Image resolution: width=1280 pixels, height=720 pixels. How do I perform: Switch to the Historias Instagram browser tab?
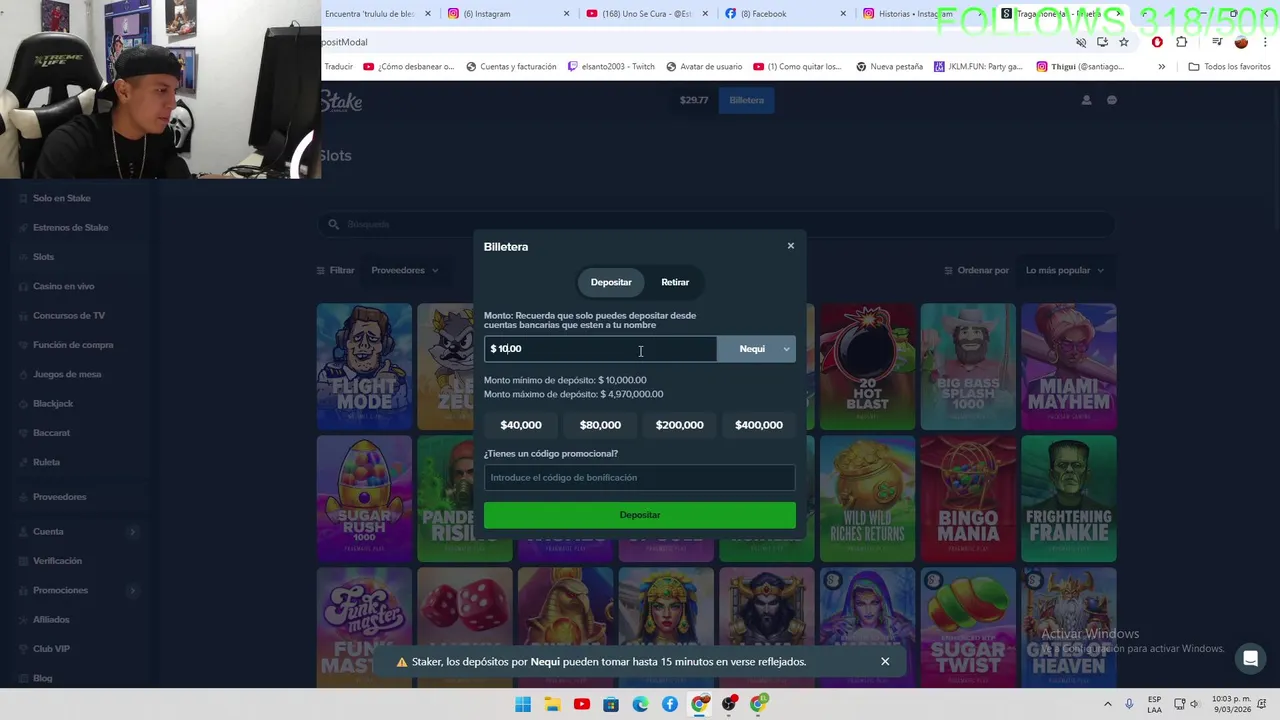point(915,14)
